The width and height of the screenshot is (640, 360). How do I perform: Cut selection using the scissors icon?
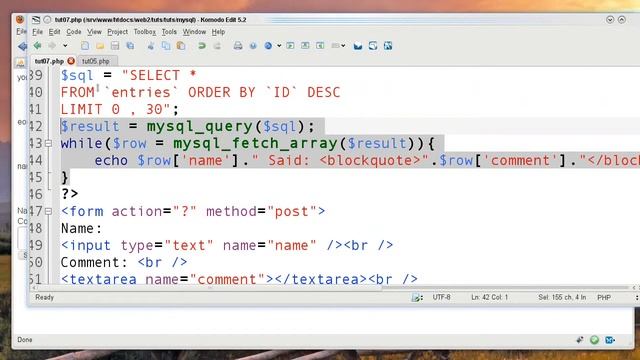click(x=151, y=46)
